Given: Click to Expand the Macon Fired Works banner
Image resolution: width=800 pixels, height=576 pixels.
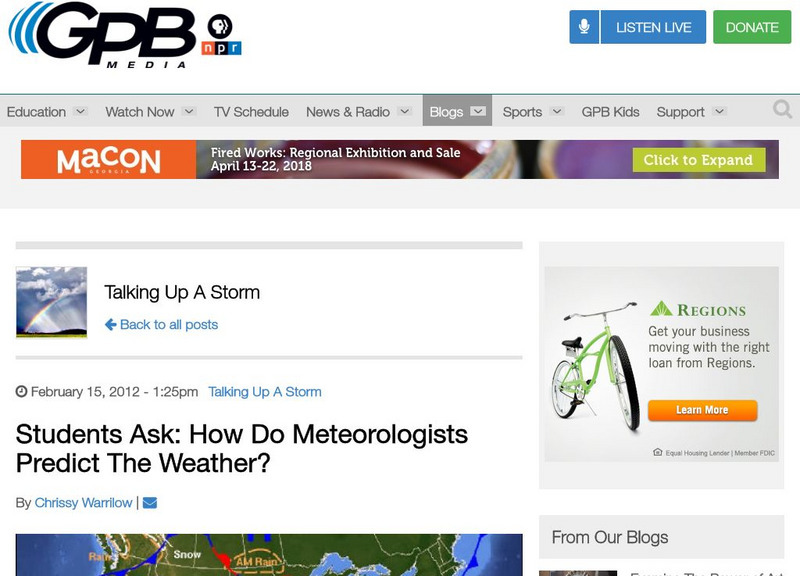Looking at the screenshot, I should click(699, 159).
